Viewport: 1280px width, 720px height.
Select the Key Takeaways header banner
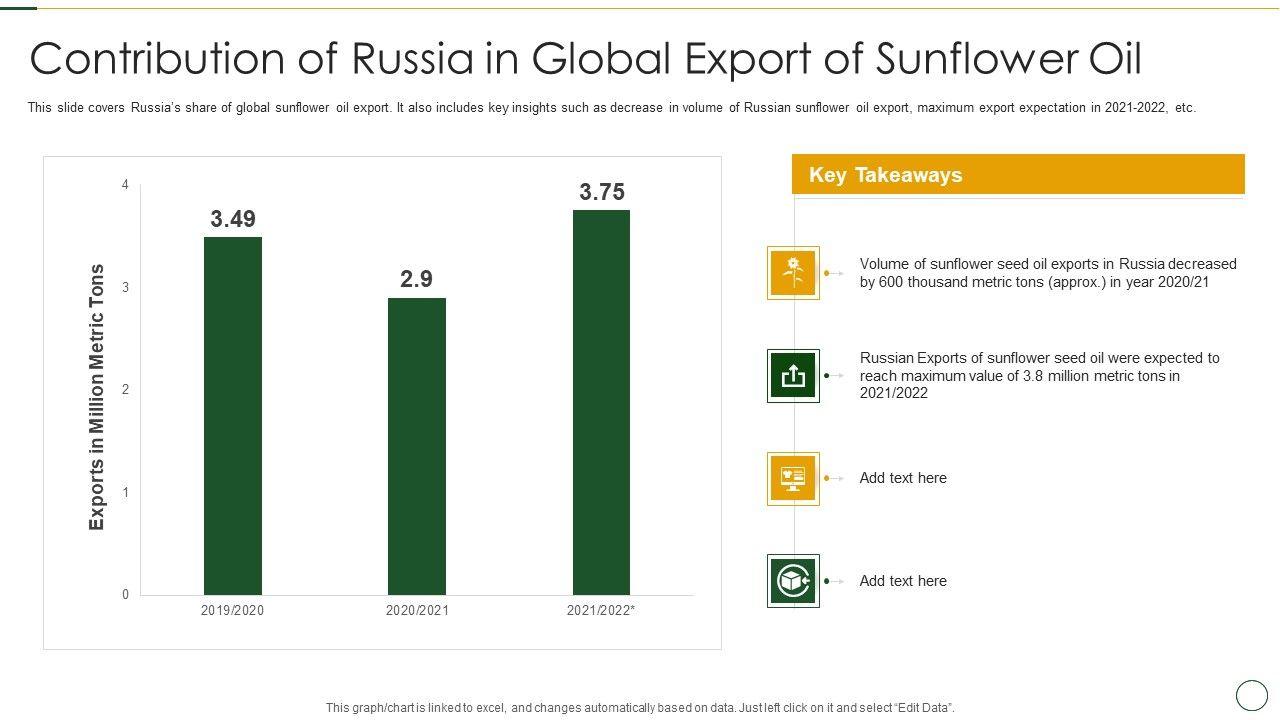1018,175
